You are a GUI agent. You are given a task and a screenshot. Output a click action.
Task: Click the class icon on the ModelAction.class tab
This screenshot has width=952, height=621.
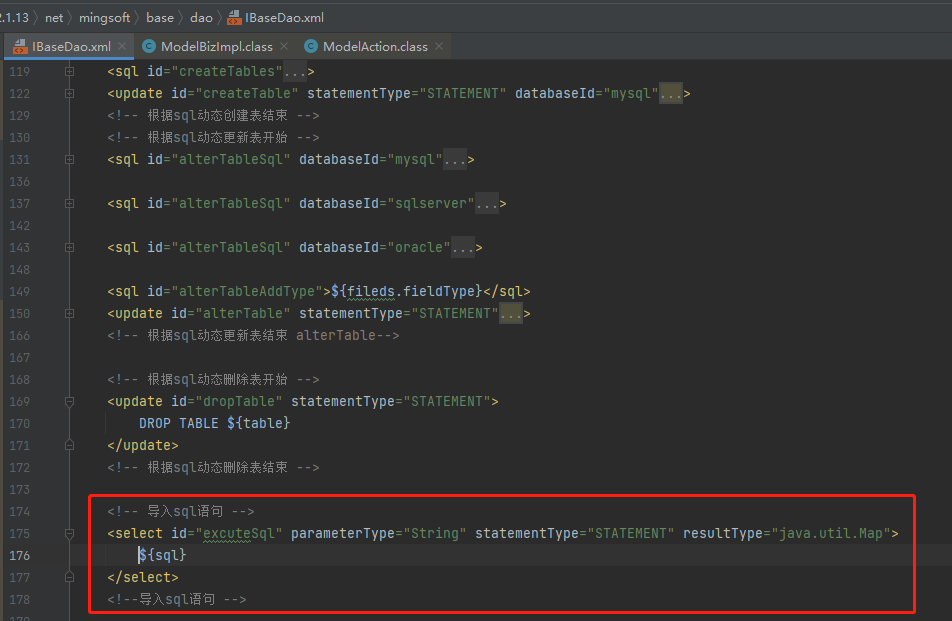point(311,47)
